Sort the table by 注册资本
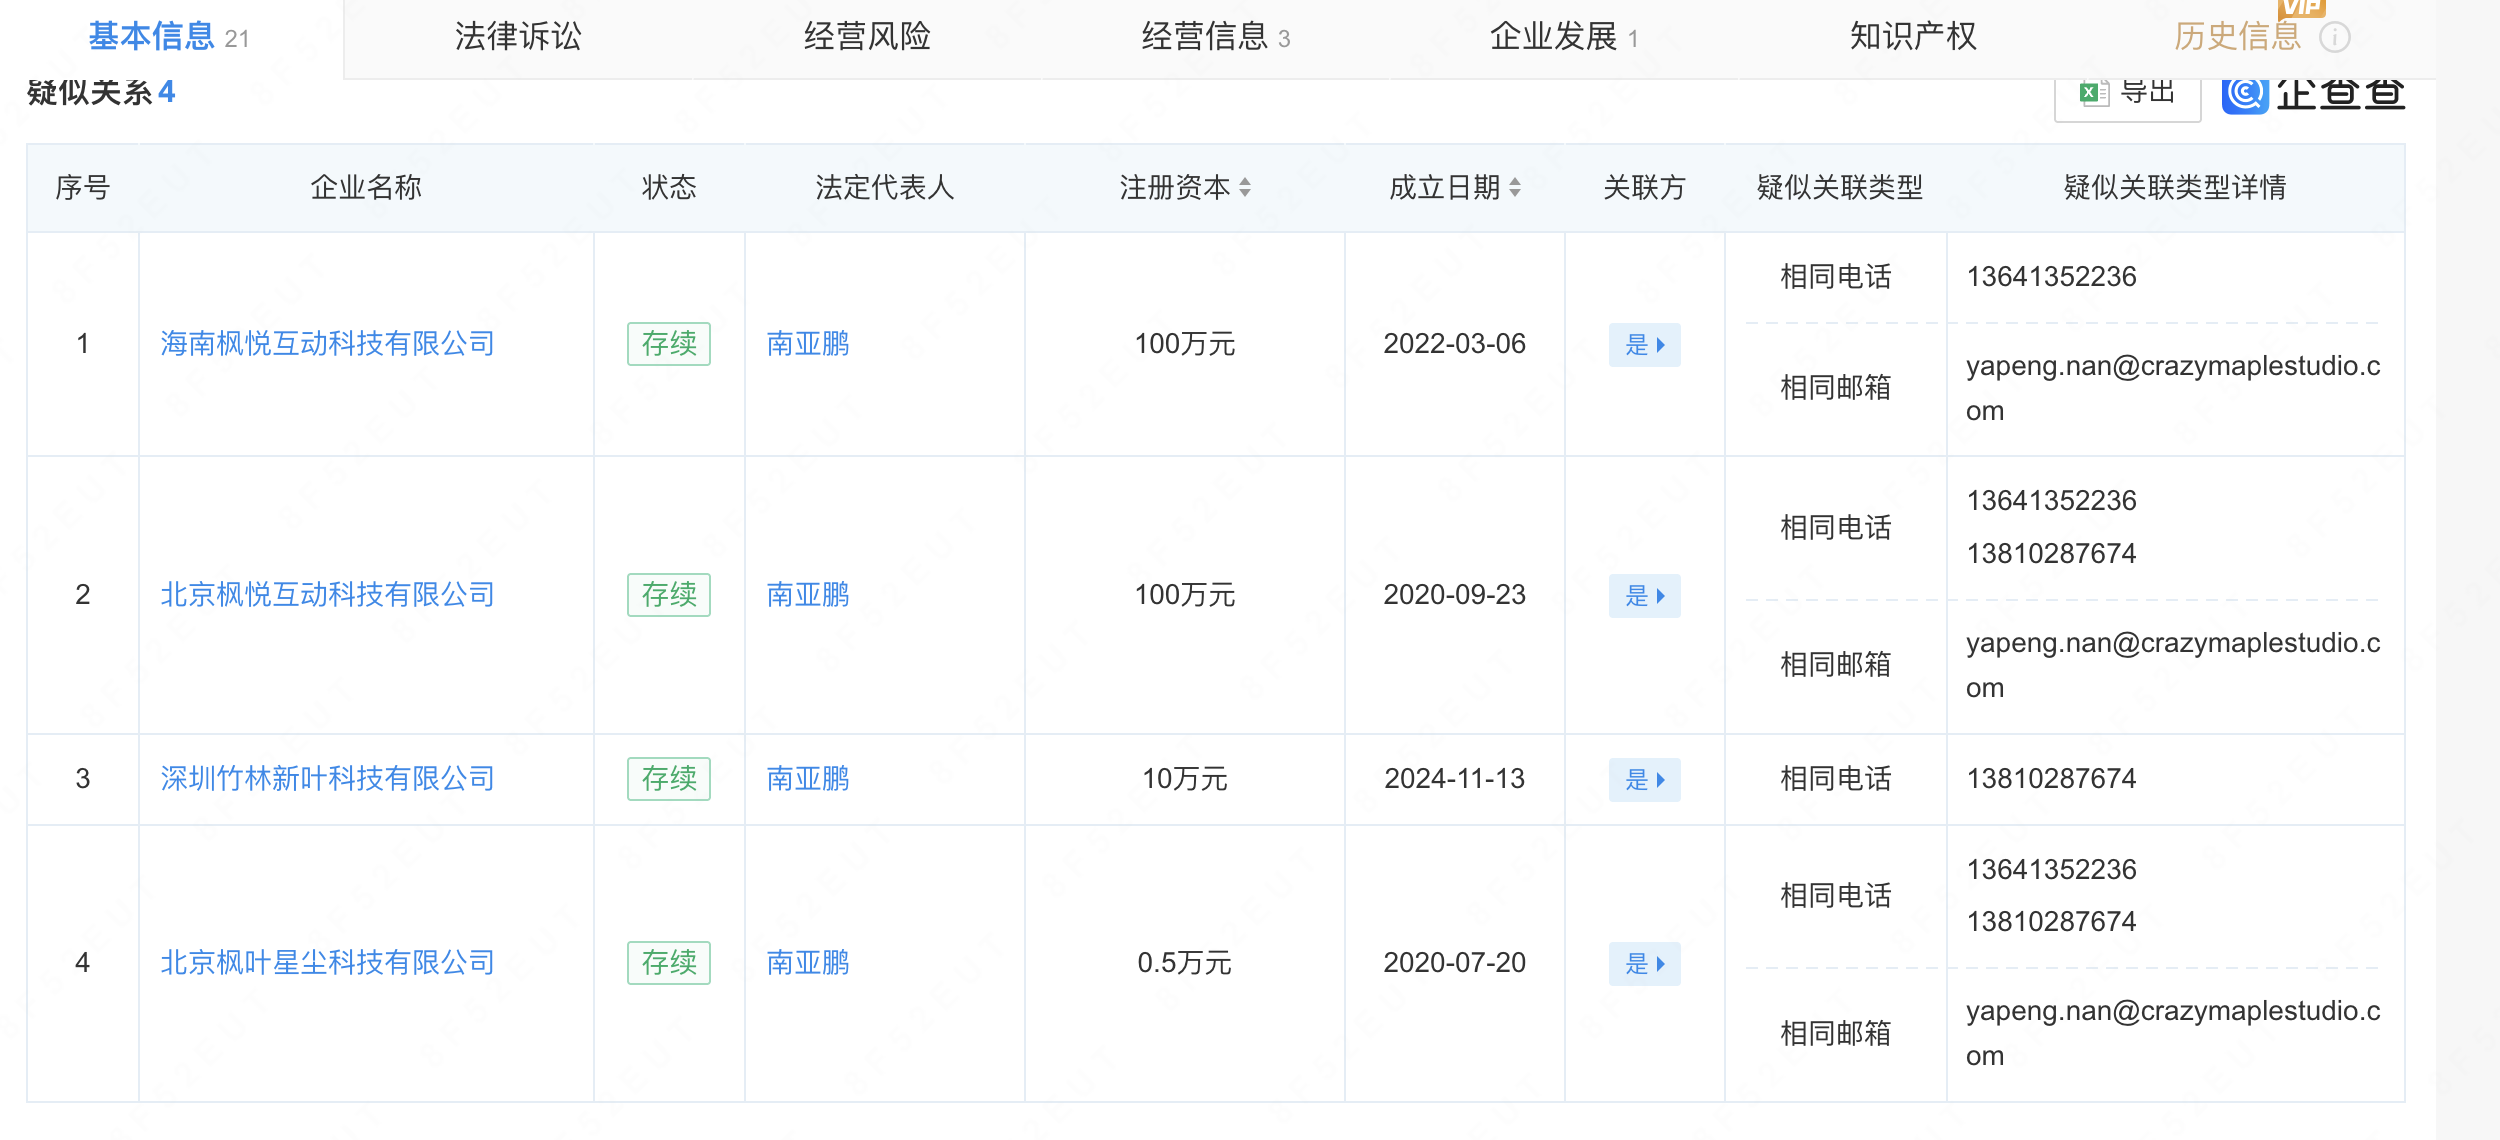 1244,187
